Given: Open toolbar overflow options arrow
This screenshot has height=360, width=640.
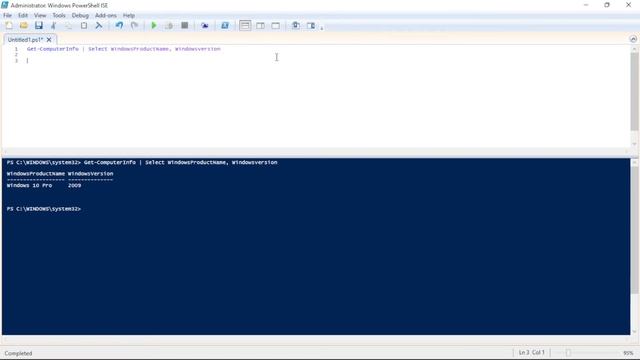Looking at the screenshot, I should click(322, 28).
